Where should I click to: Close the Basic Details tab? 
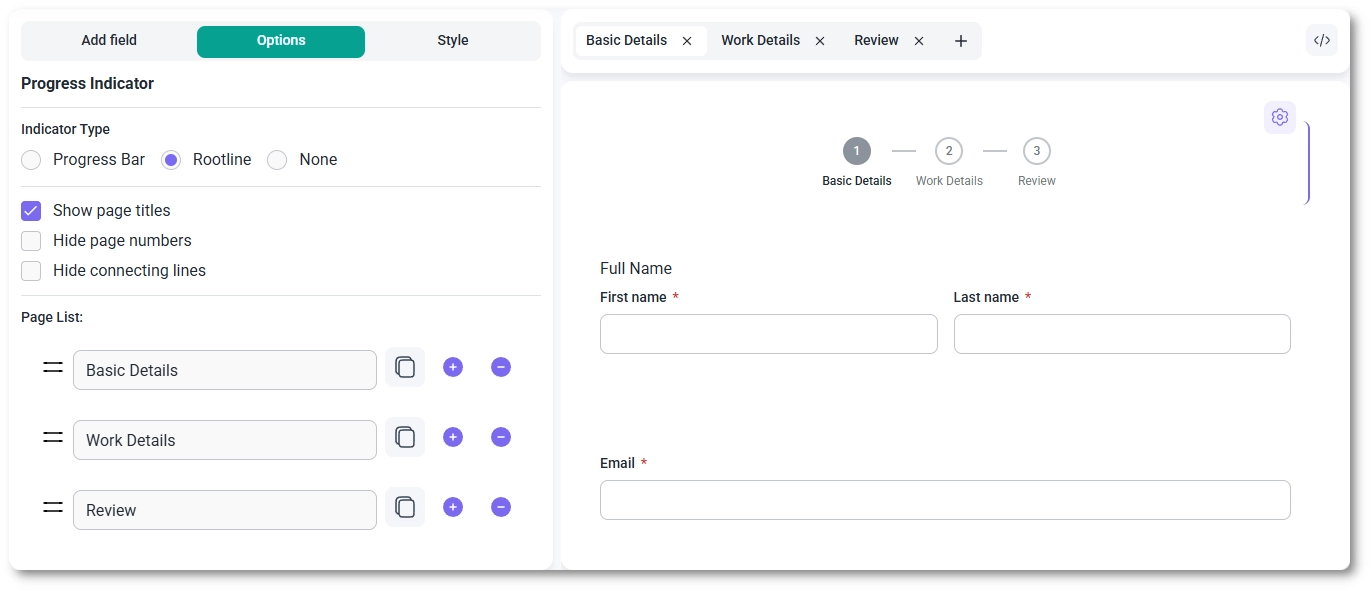(687, 41)
